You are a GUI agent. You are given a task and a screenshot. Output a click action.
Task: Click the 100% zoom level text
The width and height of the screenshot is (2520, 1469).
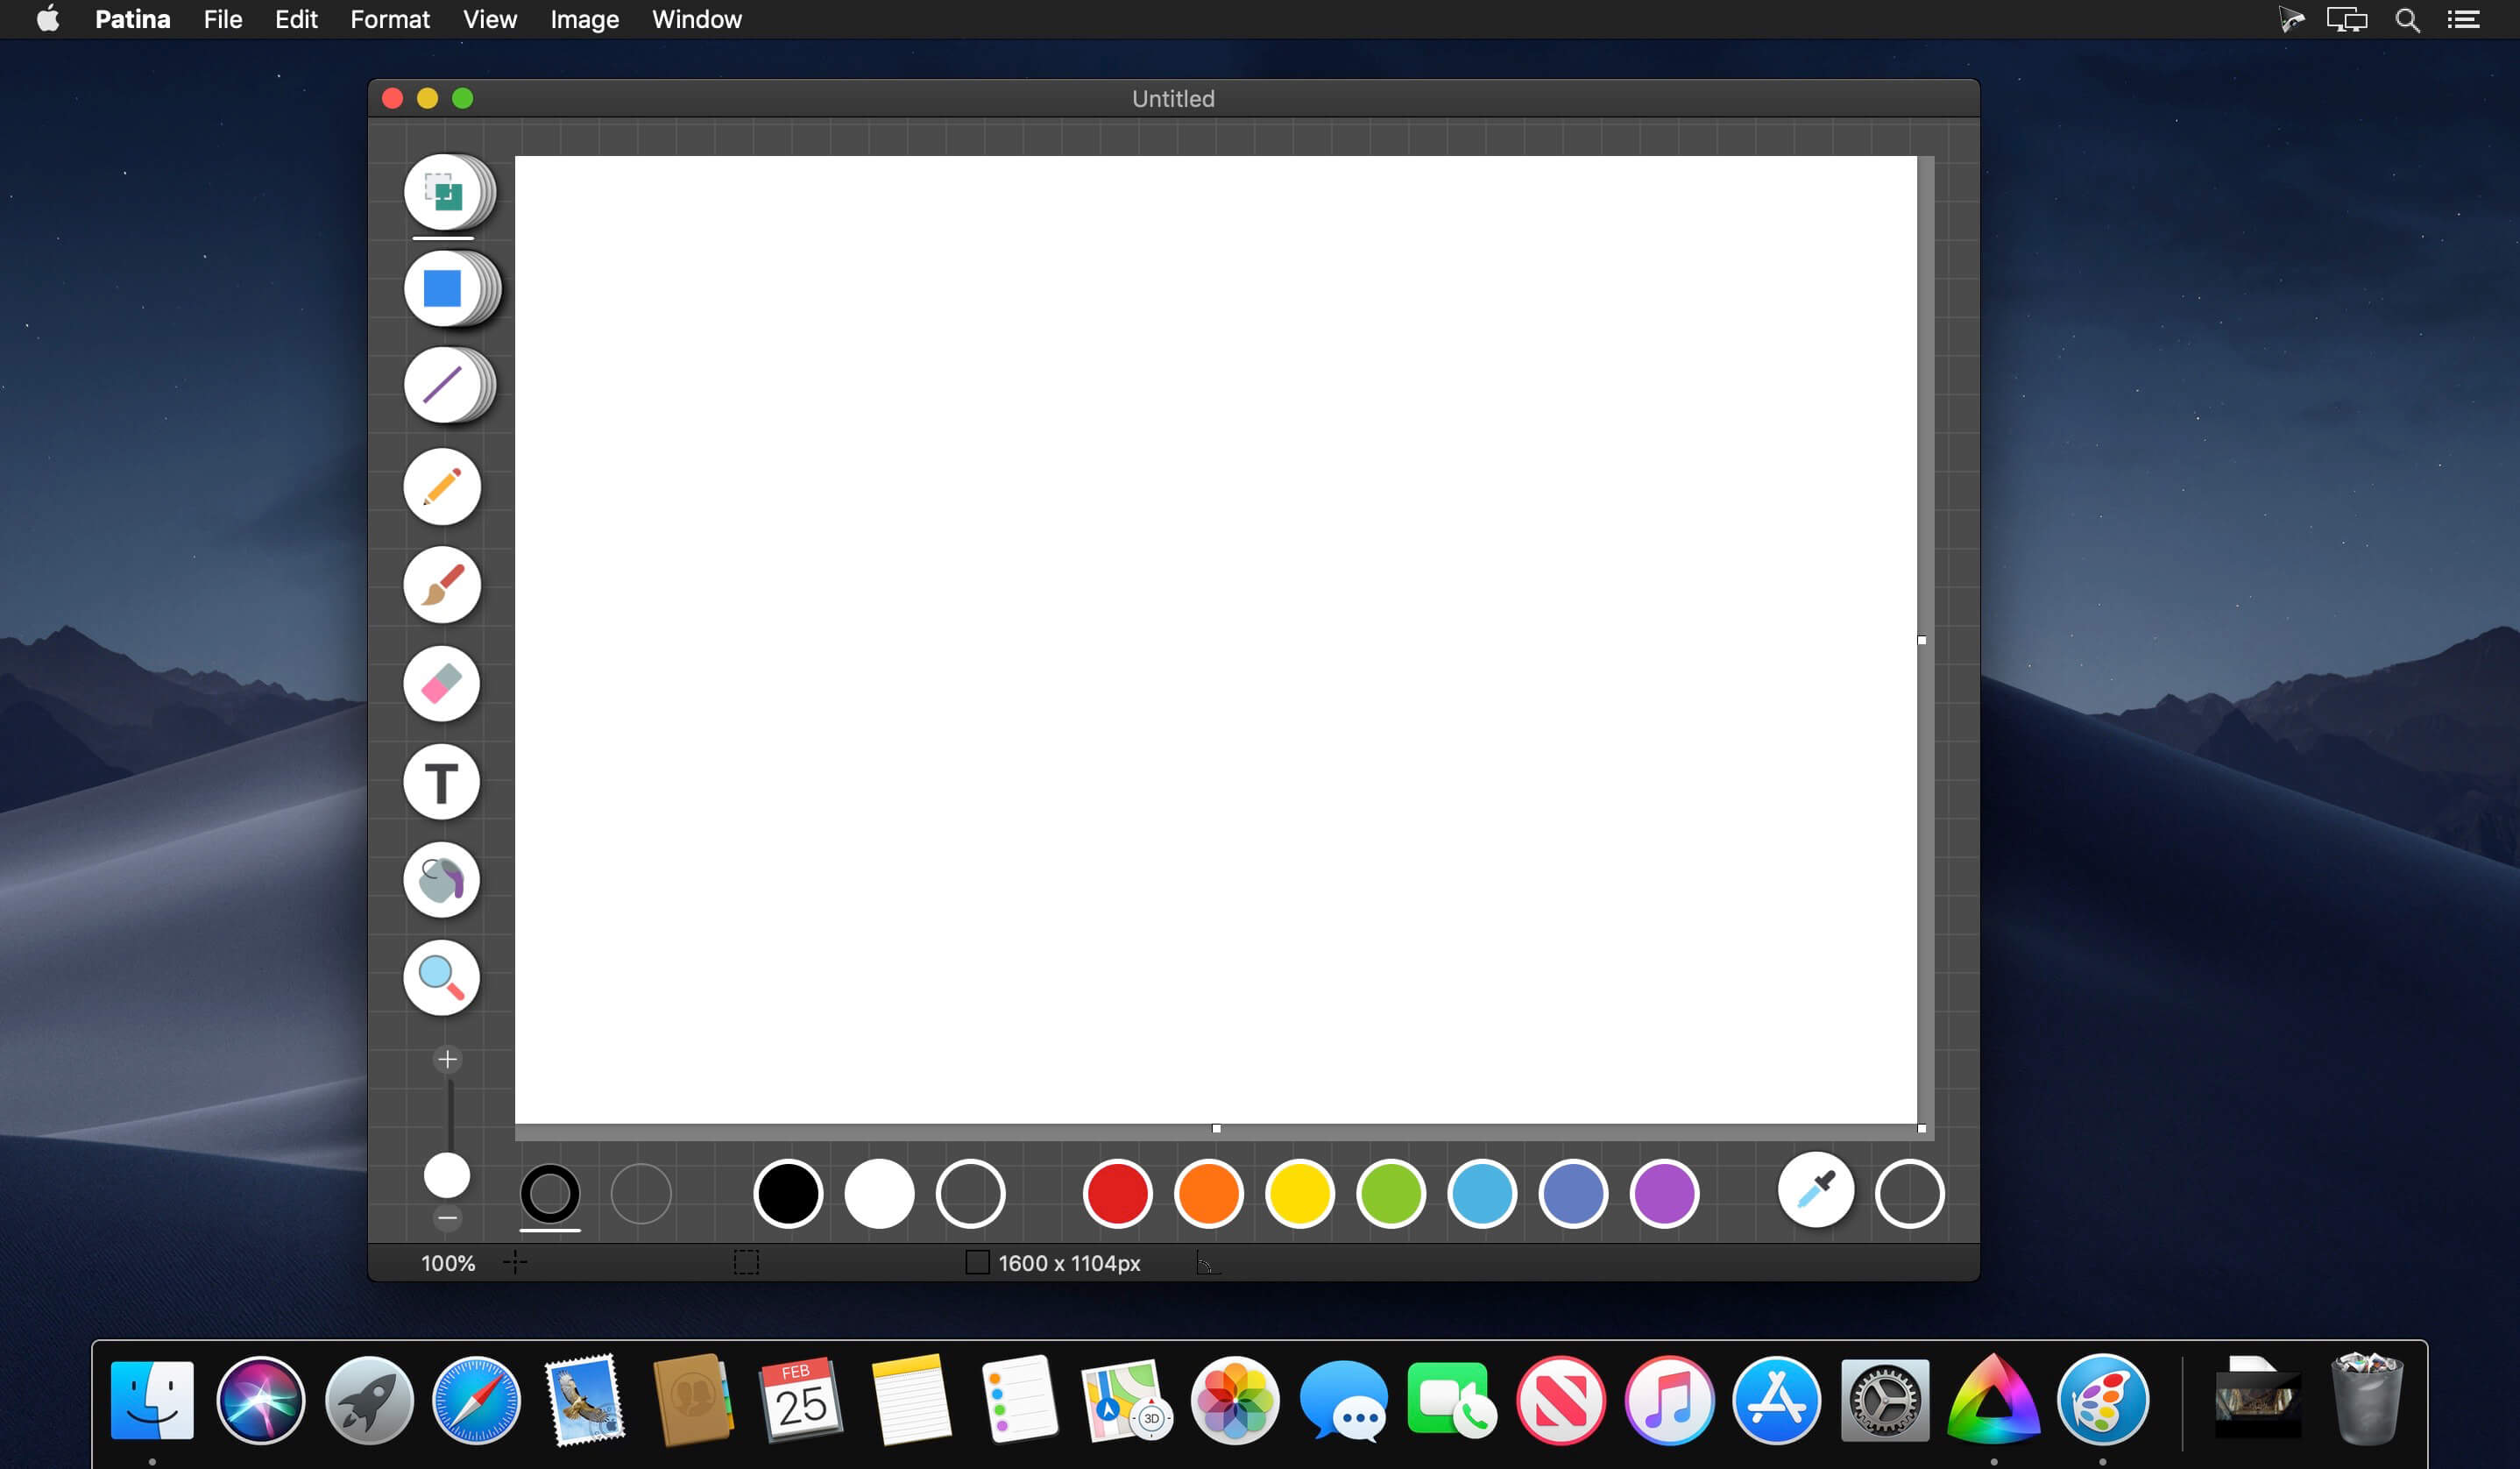pos(448,1263)
